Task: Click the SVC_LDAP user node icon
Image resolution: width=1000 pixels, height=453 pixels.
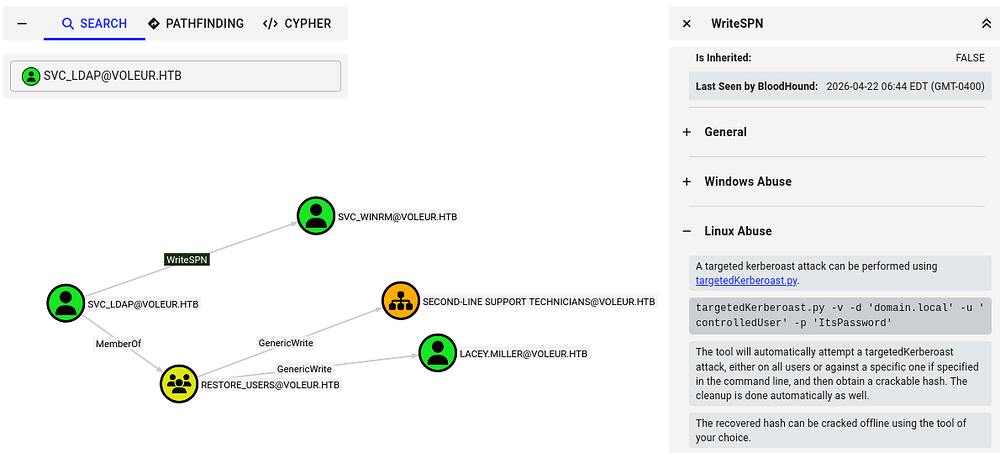Action: pos(66,303)
